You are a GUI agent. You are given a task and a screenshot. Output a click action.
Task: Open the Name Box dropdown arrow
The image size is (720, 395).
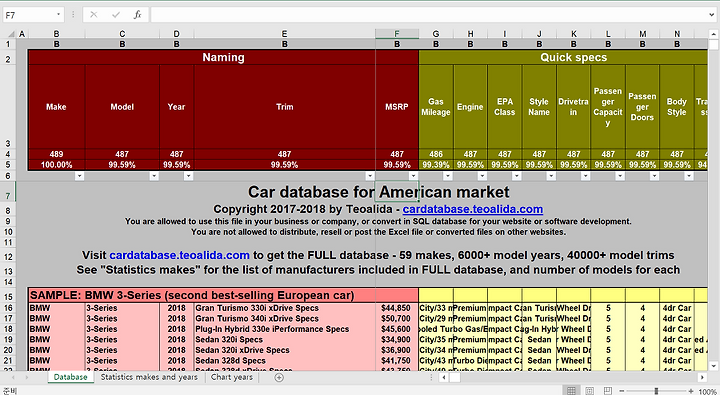coord(58,15)
